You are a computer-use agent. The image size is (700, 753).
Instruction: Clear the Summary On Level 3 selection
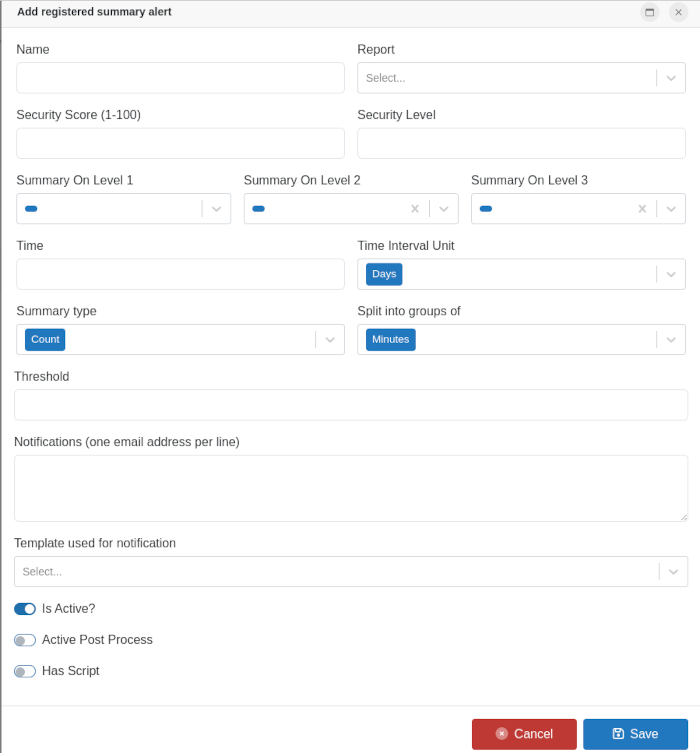(642, 209)
